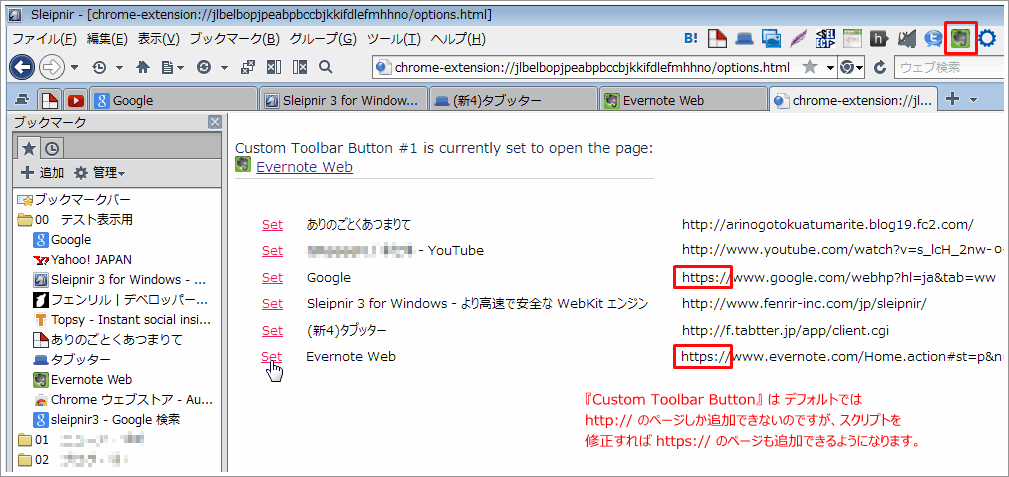Click the SELECT text extension icon
1009x477 pixels.
click(x=825, y=39)
